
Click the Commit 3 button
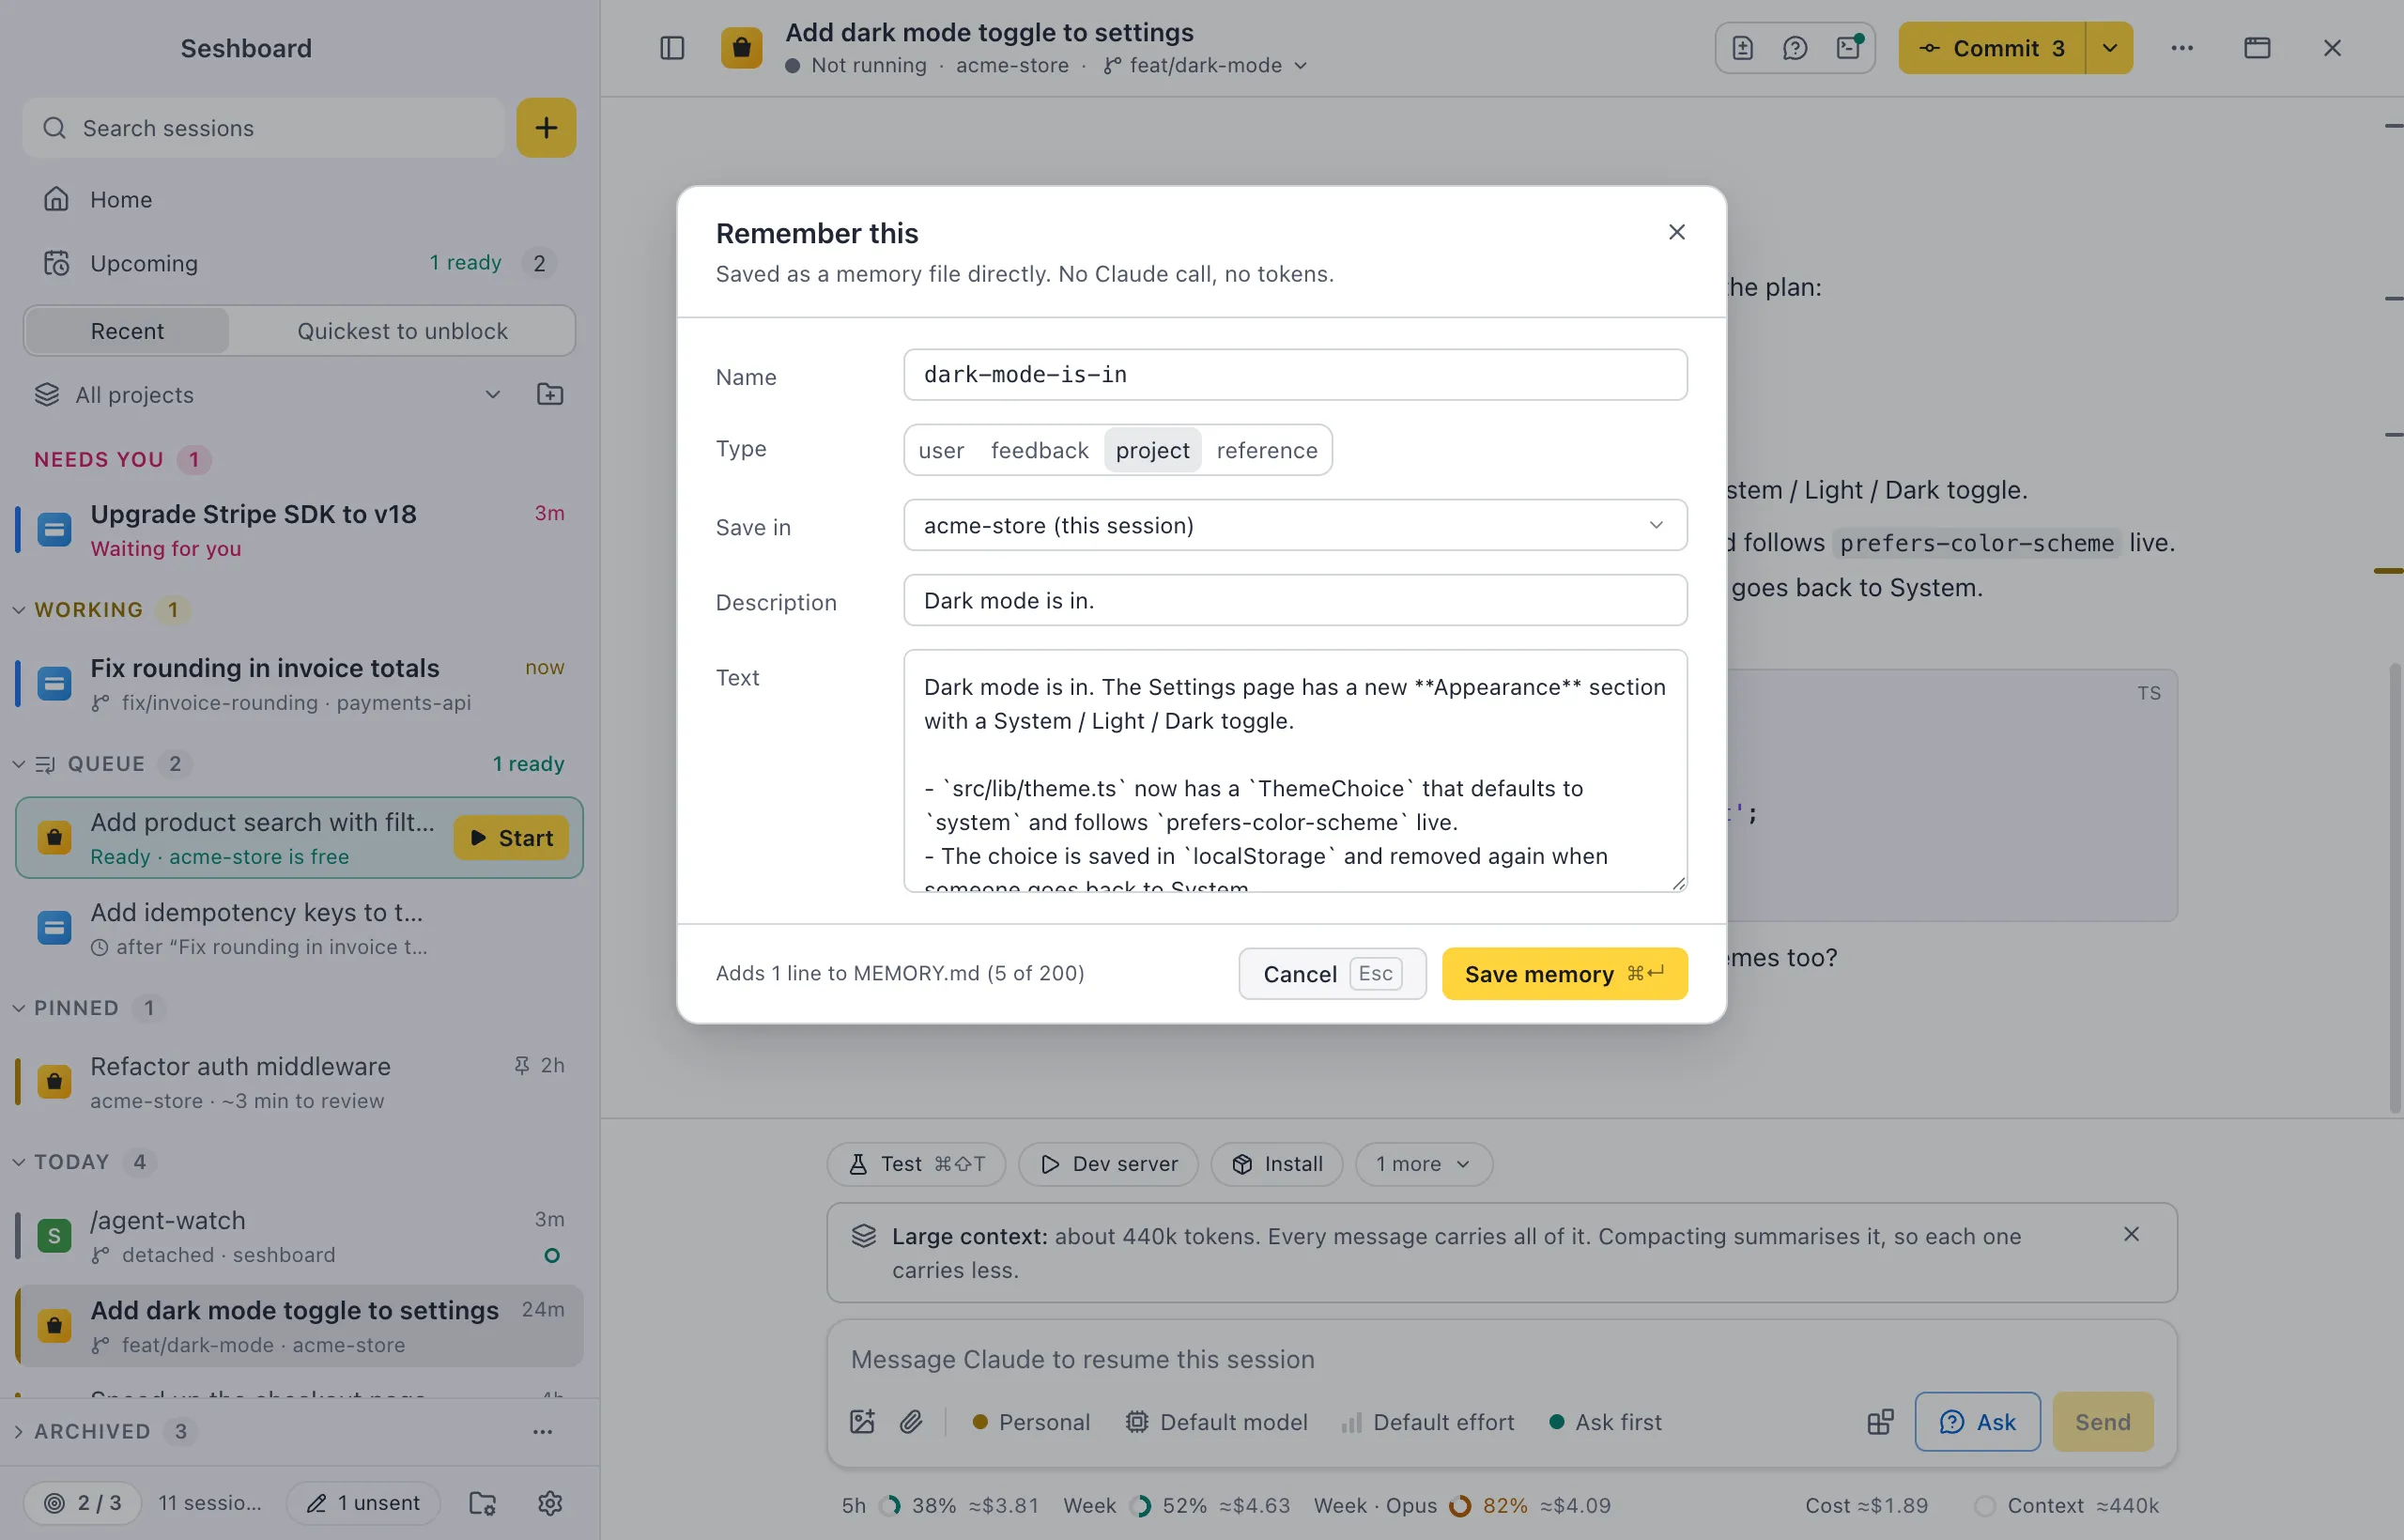point(1992,48)
